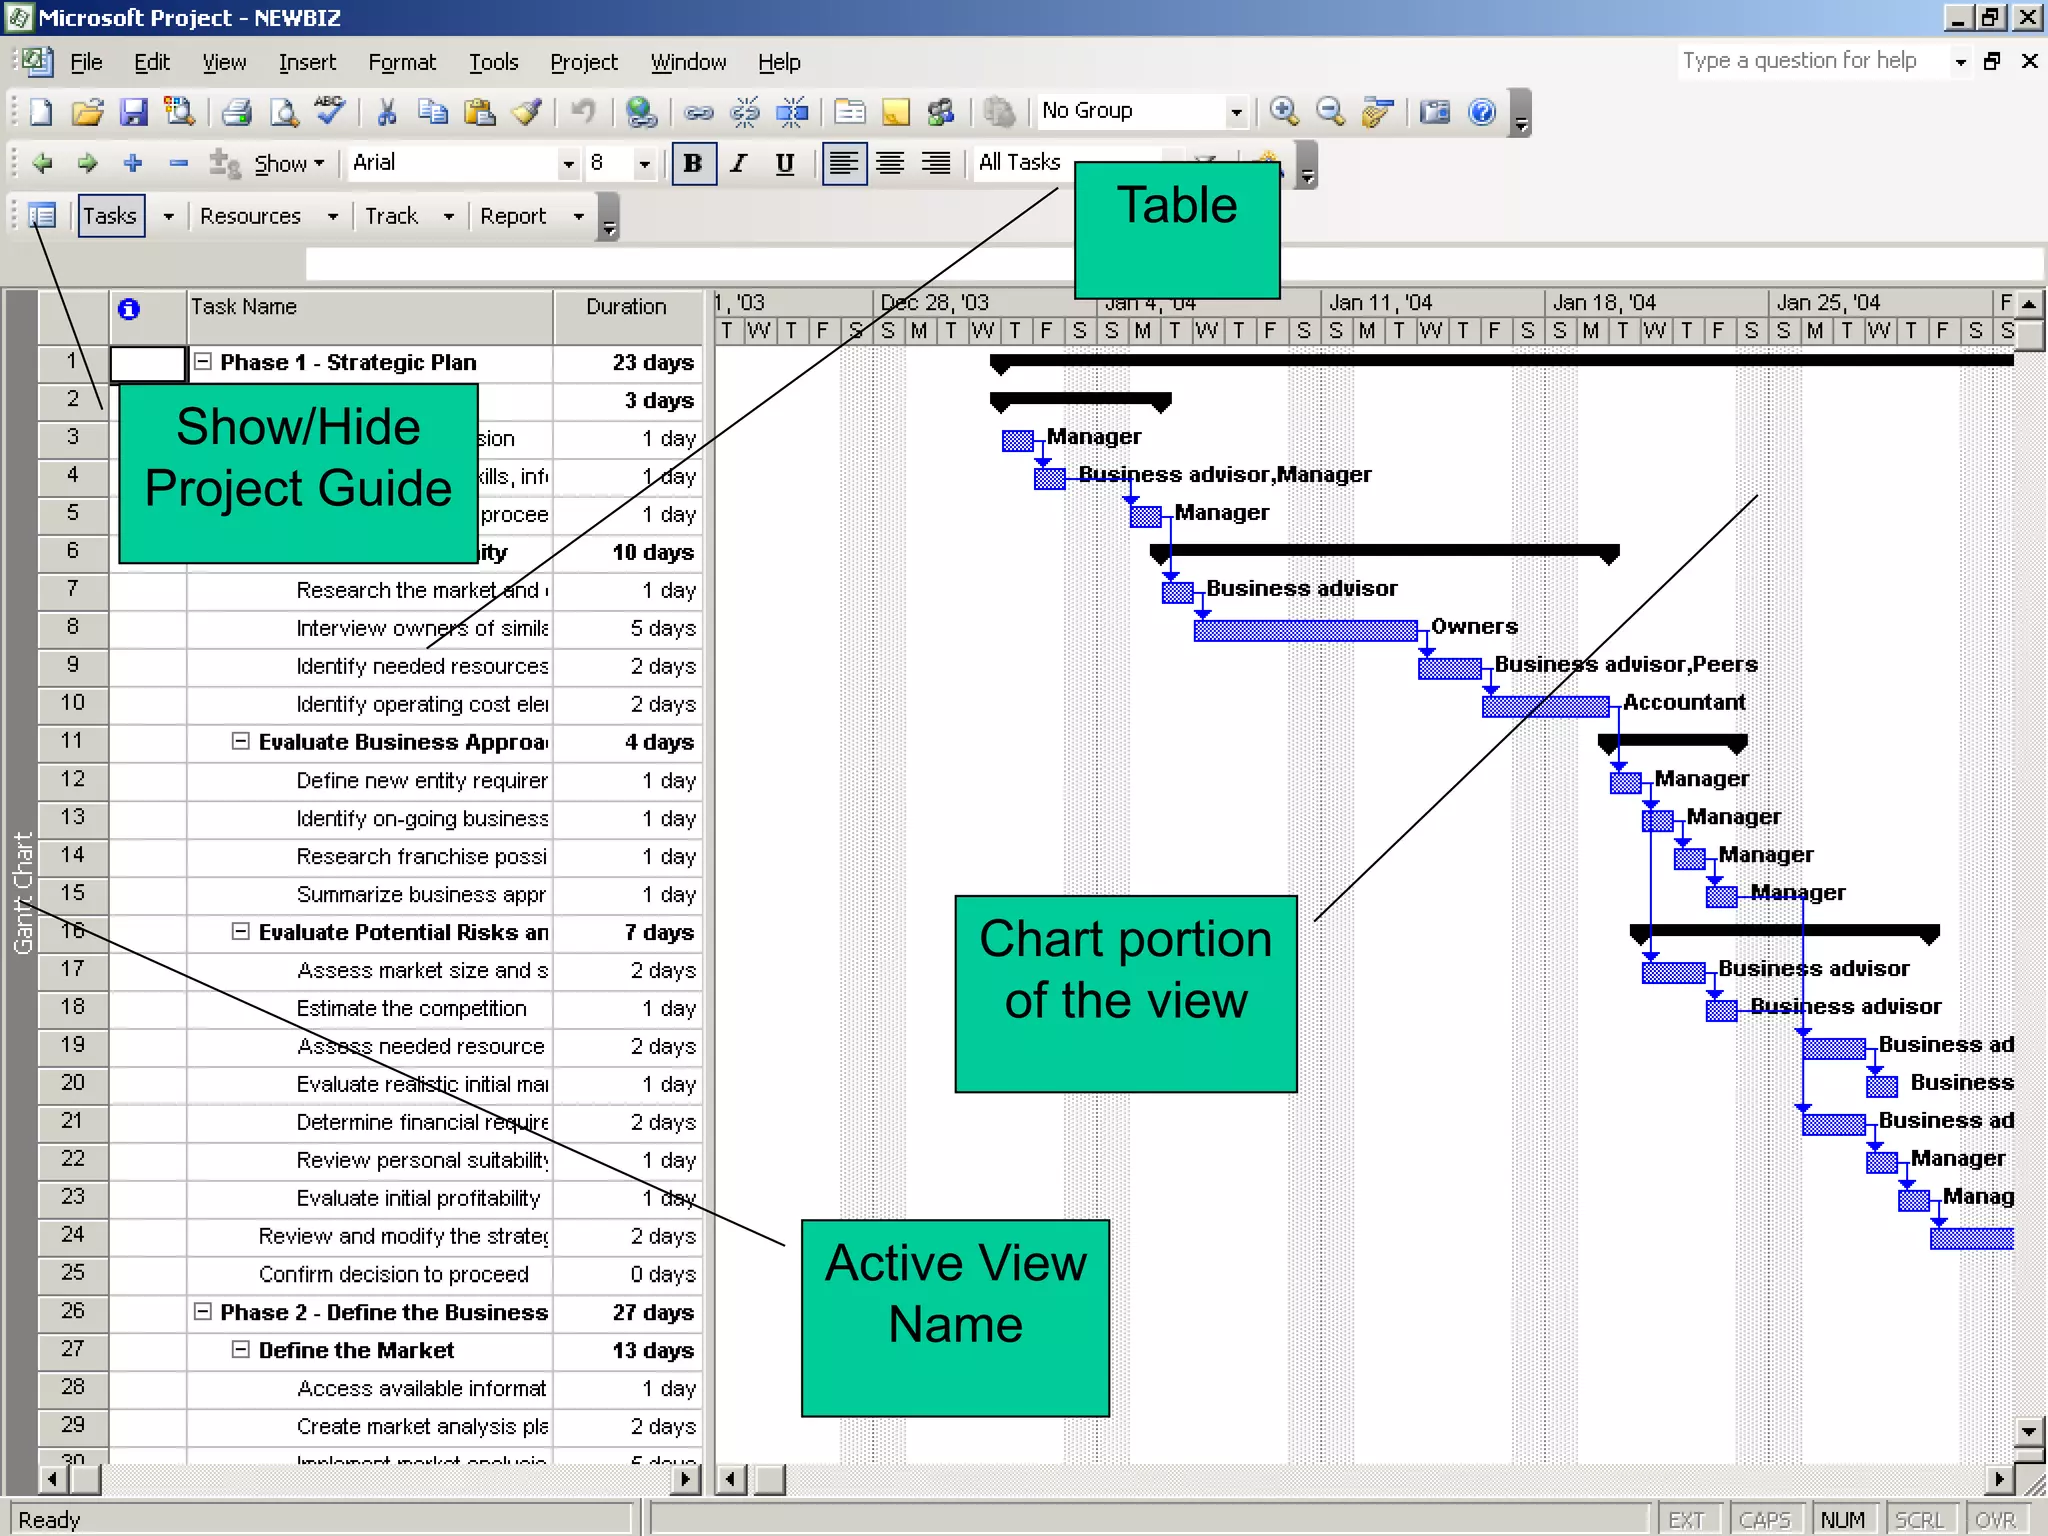
Task: Open Print Preview
Action: [284, 112]
